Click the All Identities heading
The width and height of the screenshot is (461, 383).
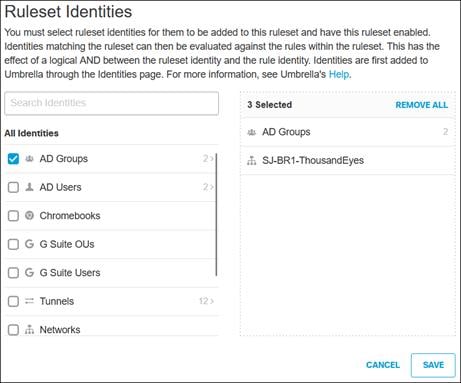(32, 133)
